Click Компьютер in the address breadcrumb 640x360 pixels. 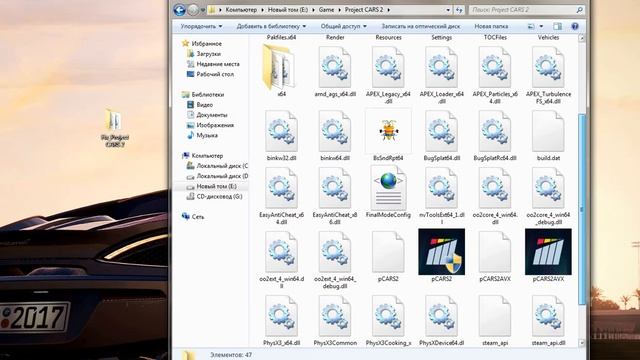click(x=241, y=9)
